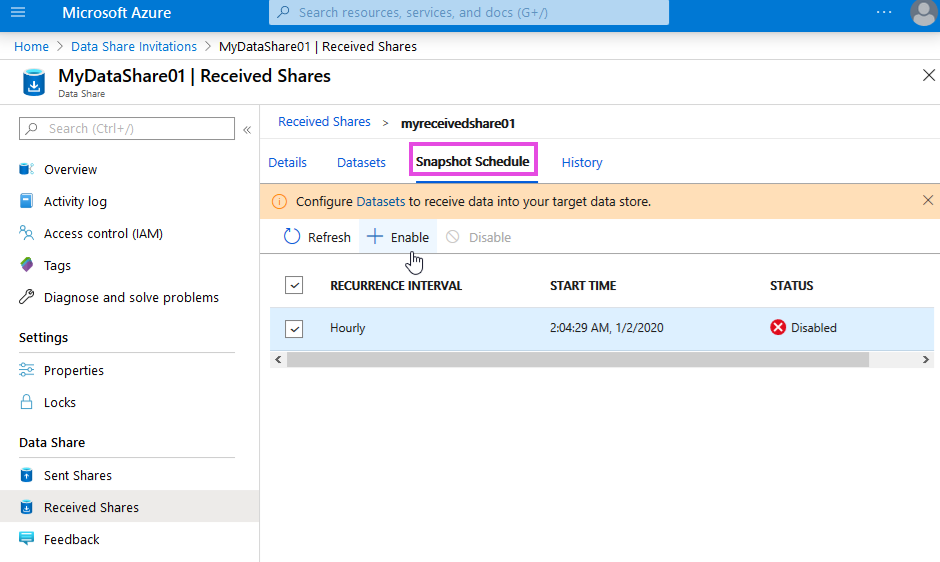The image size is (940, 562).
Task: Follow the Datasets link in the banner
Action: point(381,202)
